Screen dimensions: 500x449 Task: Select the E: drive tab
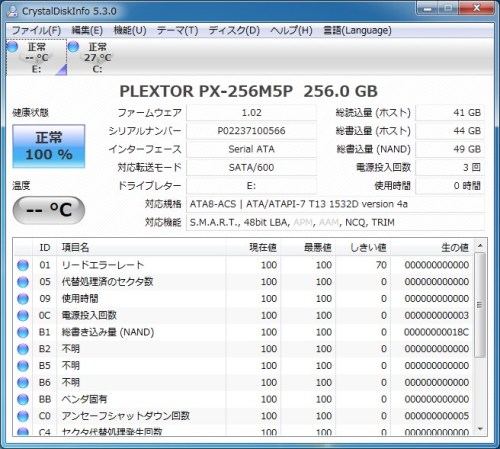37,58
